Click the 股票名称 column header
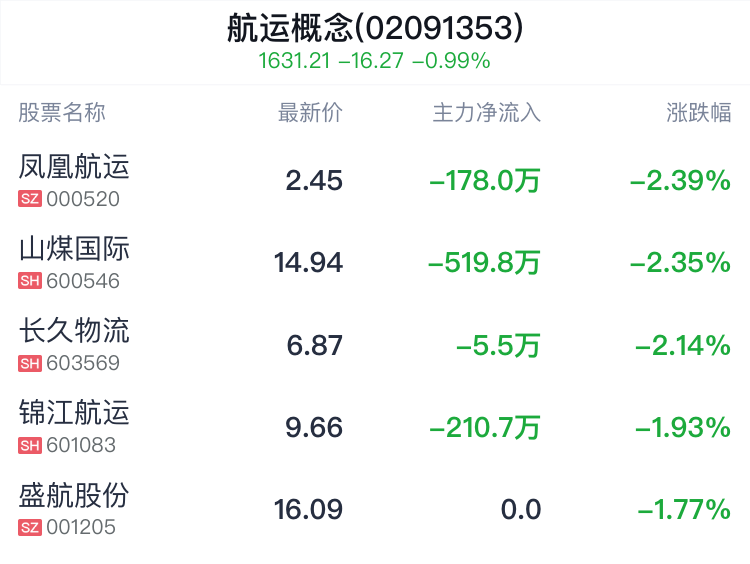Image resolution: width=750 pixels, height=564 pixels. point(62,113)
